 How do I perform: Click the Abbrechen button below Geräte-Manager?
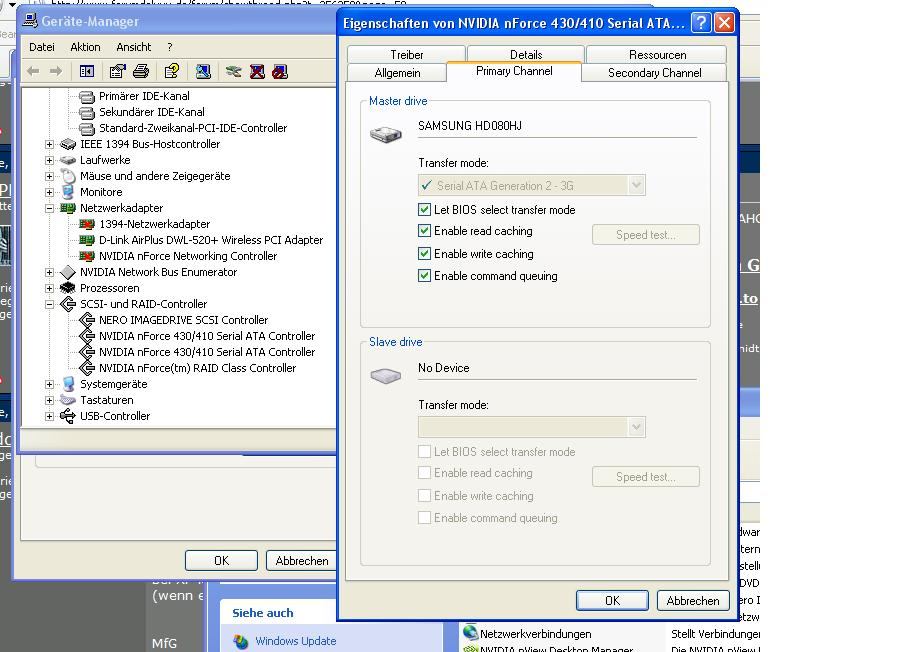[301, 561]
